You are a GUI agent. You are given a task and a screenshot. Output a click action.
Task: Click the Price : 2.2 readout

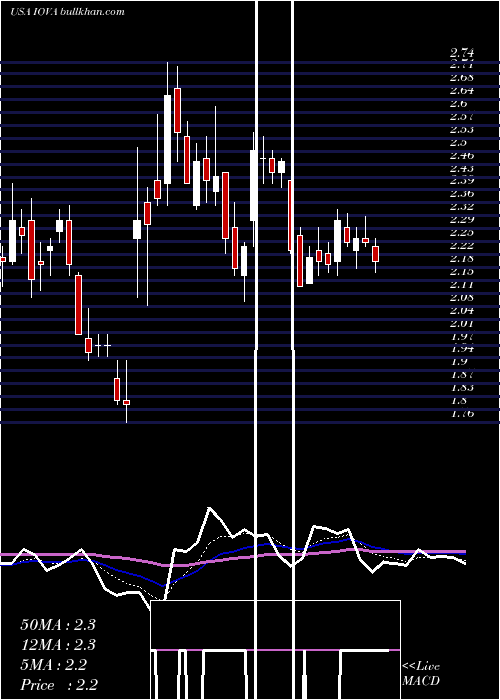(x=59, y=685)
